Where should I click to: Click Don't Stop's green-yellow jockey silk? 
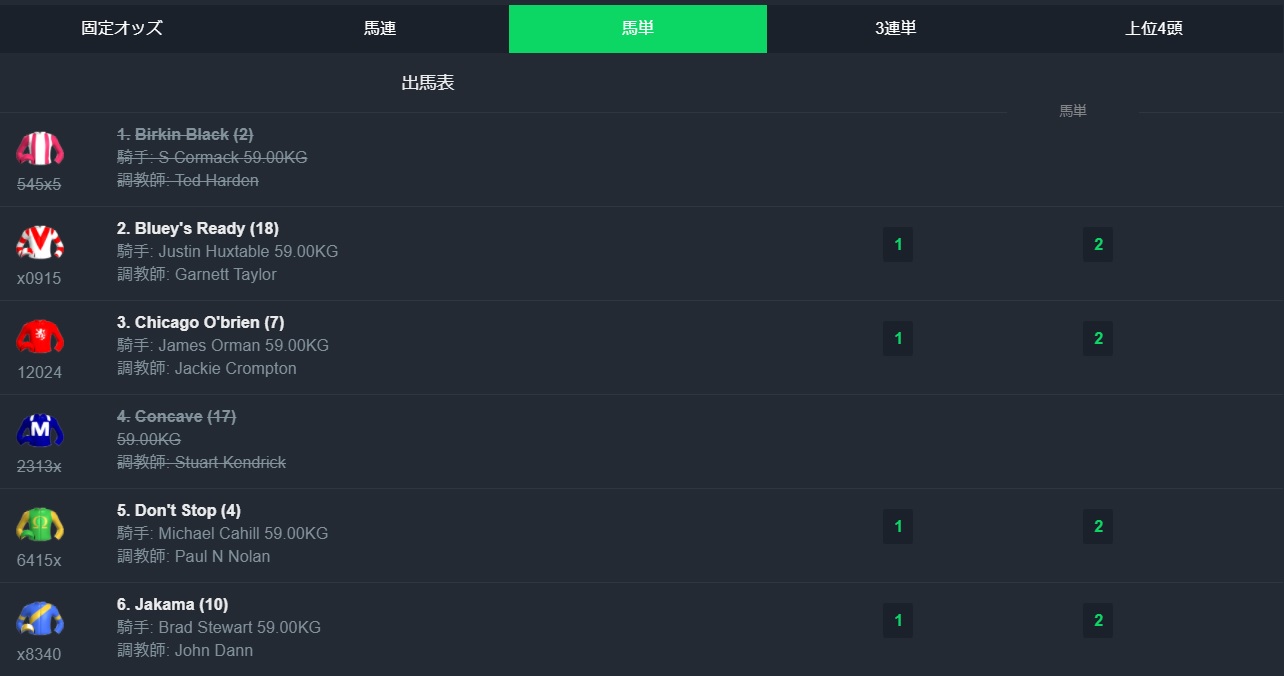[40, 525]
